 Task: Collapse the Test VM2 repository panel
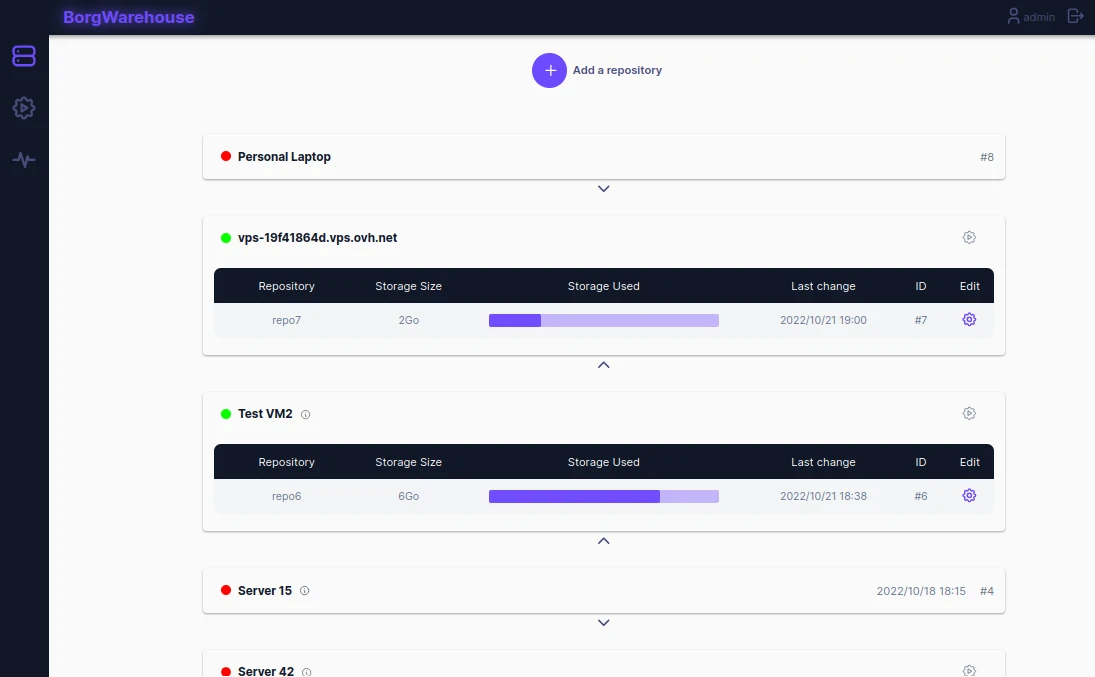[x=603, y=541]
